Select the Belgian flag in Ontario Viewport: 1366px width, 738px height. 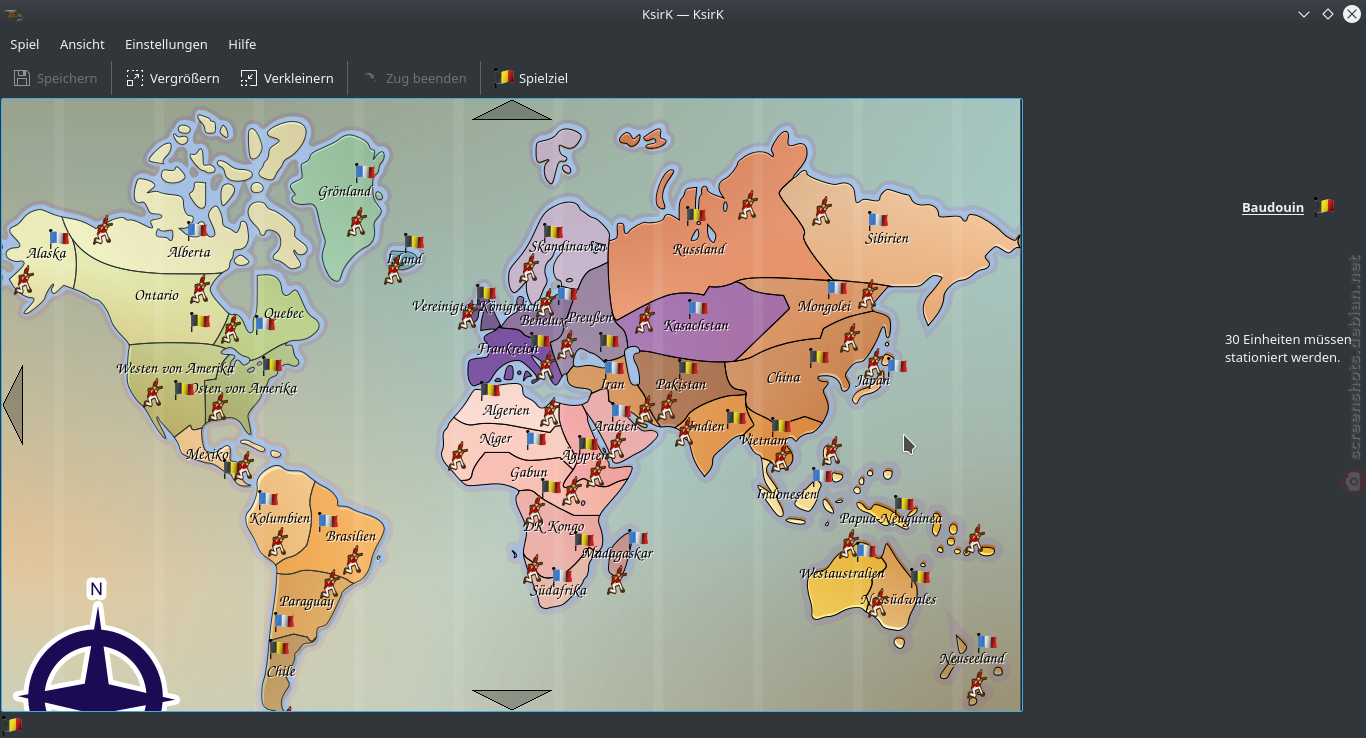pyautogui.click(x=200, y=321)
